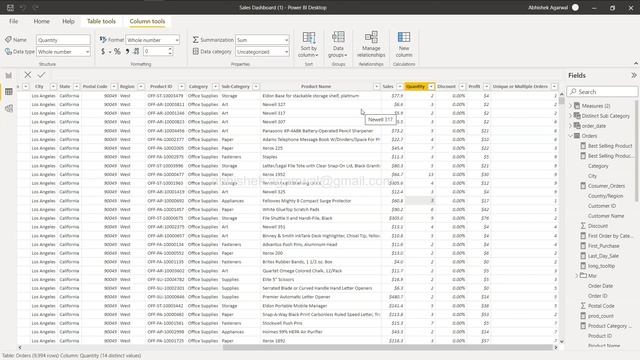Switch to Home tab

pos(41,21)
